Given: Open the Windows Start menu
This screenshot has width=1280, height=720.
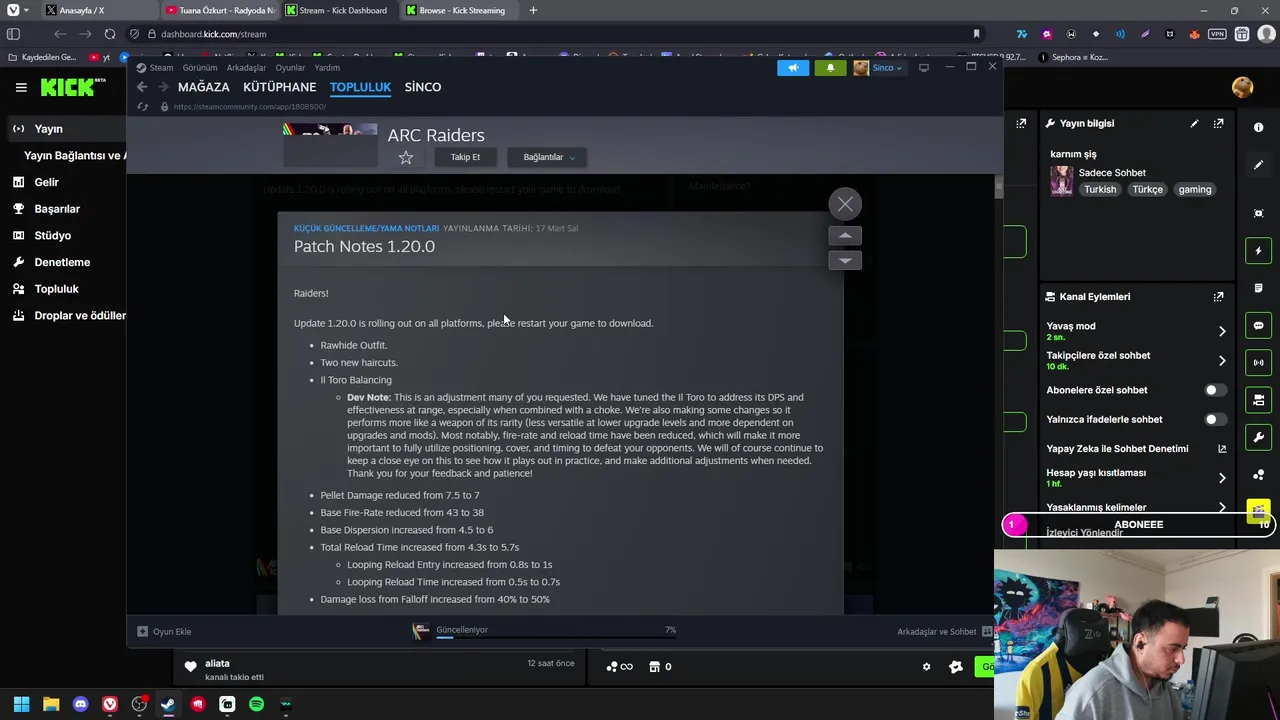Looking at the screenshot, I should tap(21, 705).
